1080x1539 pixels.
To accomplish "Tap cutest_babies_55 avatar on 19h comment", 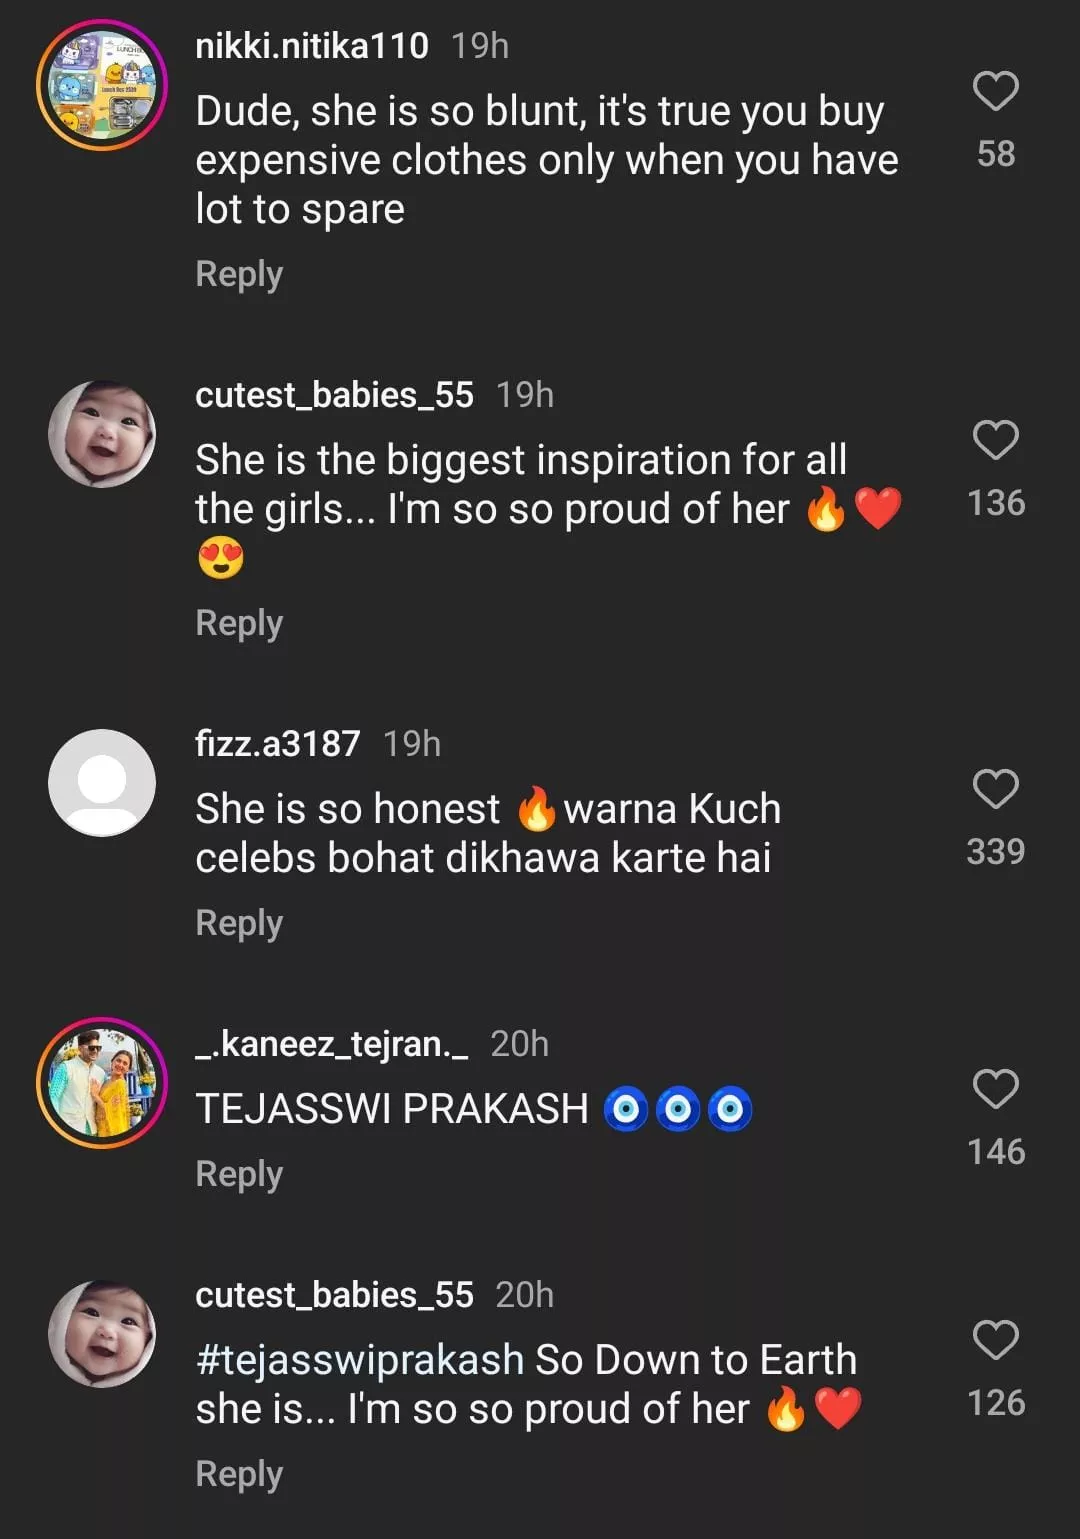I will (x=102, y=434).
